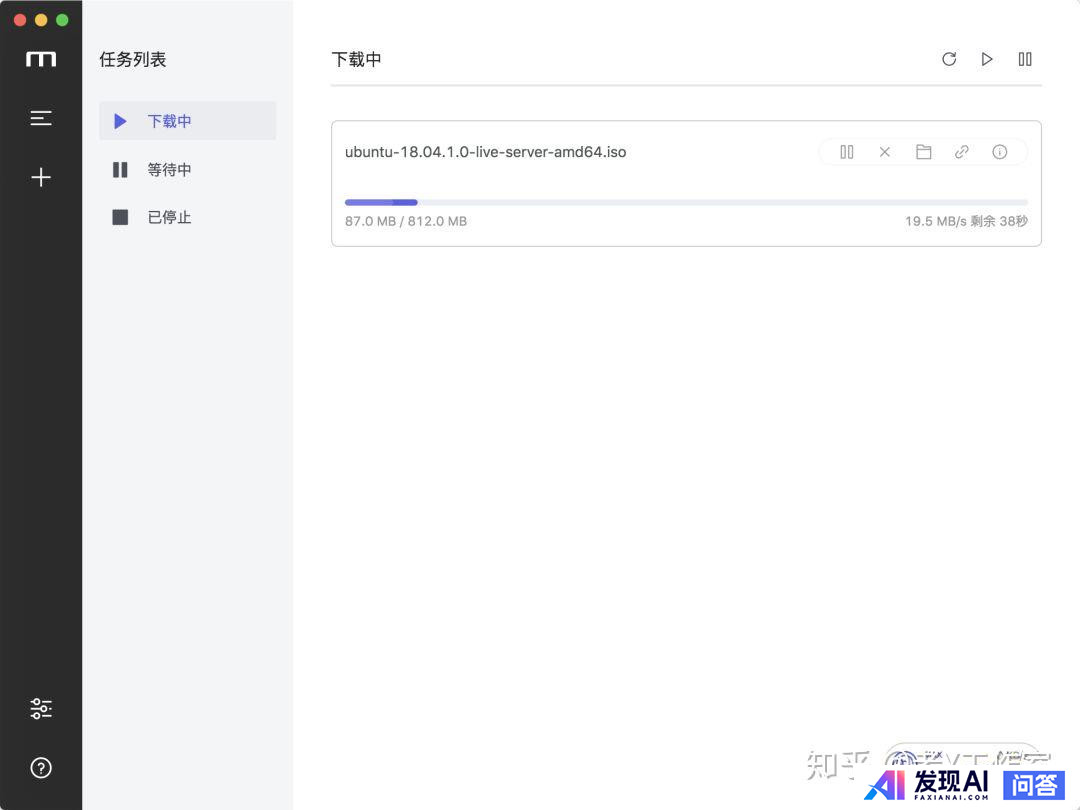Pause the ubuntu ISO download
Screen dimensions: 1080x810
847,152
